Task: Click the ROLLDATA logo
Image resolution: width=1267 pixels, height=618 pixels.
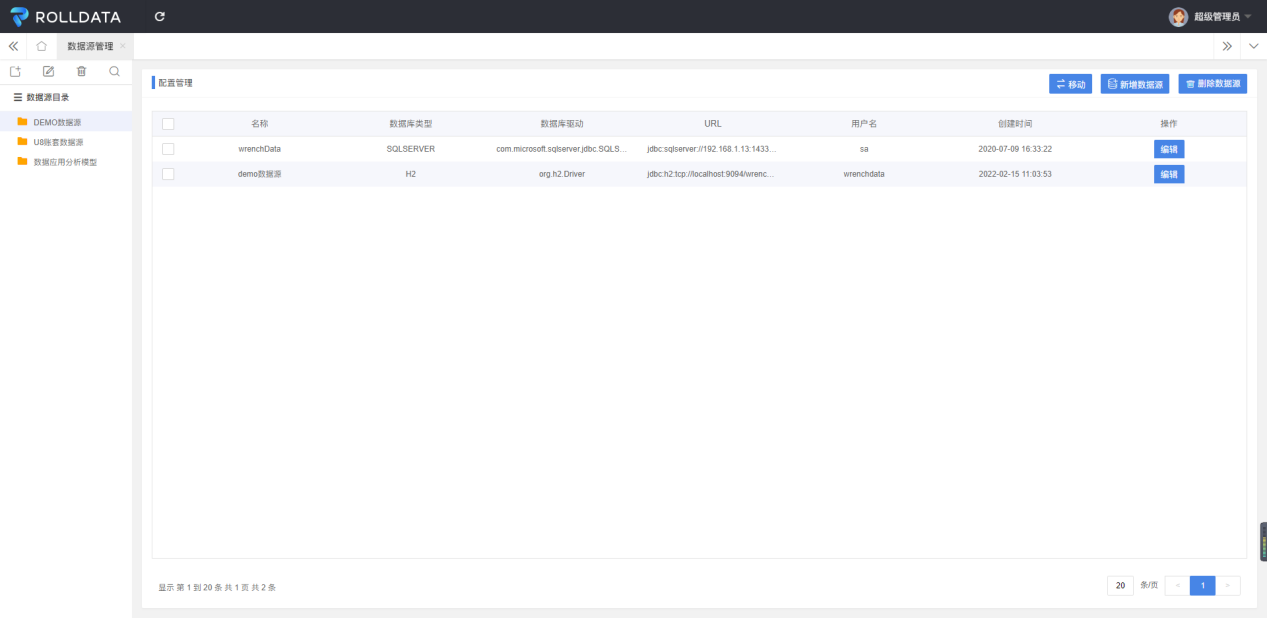Action: tap(66, 16)
